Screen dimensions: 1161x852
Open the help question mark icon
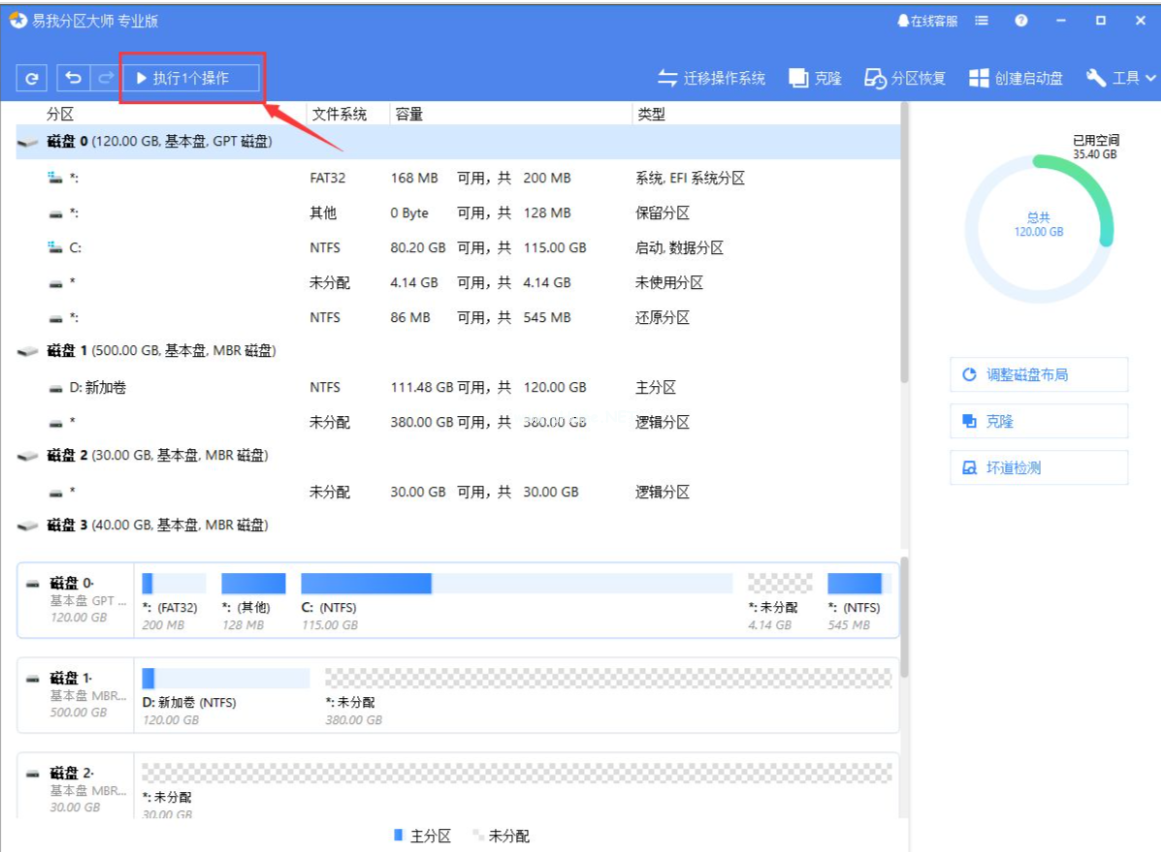[x=1021, y=20]
